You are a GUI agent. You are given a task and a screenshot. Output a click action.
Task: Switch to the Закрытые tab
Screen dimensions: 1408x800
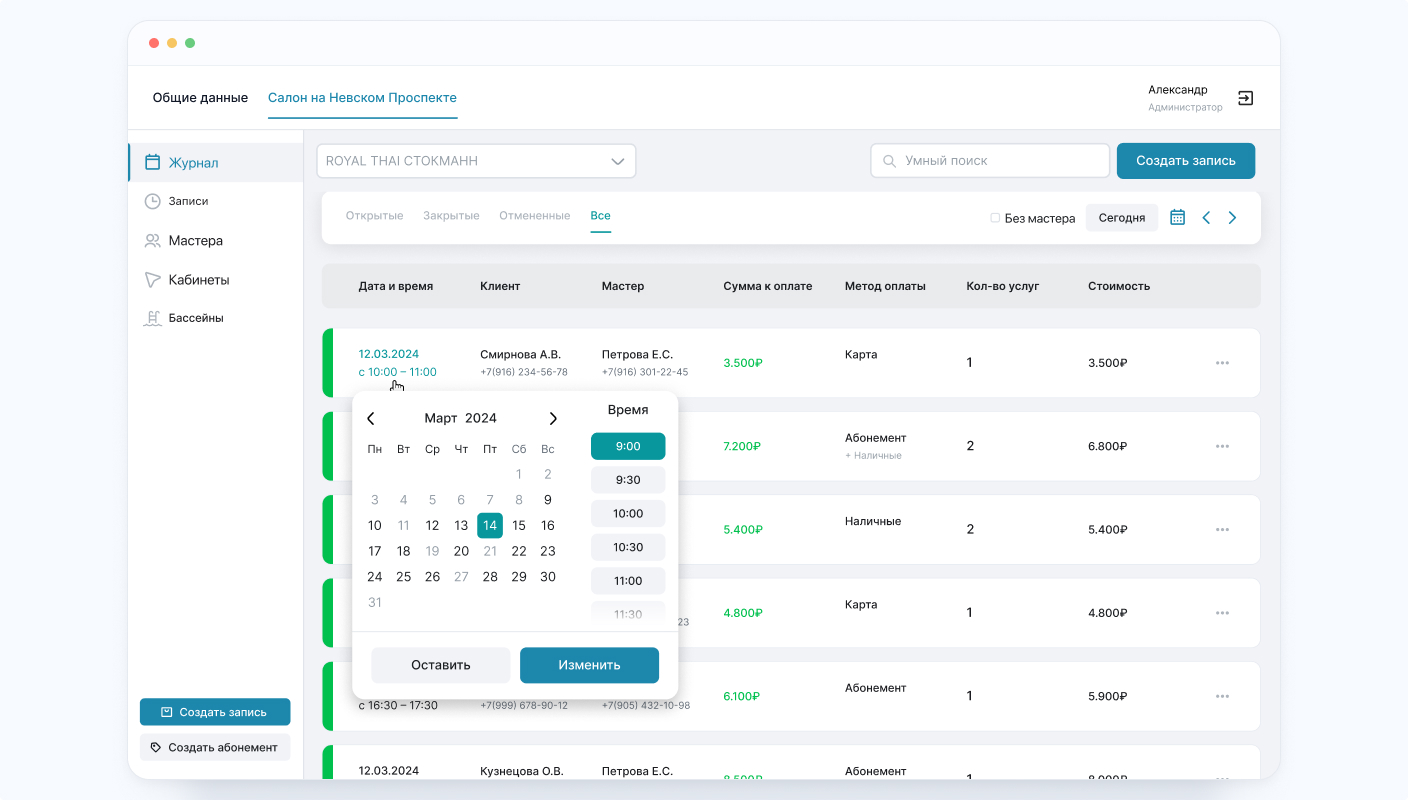pyautogui.click(x=451, y=216)
